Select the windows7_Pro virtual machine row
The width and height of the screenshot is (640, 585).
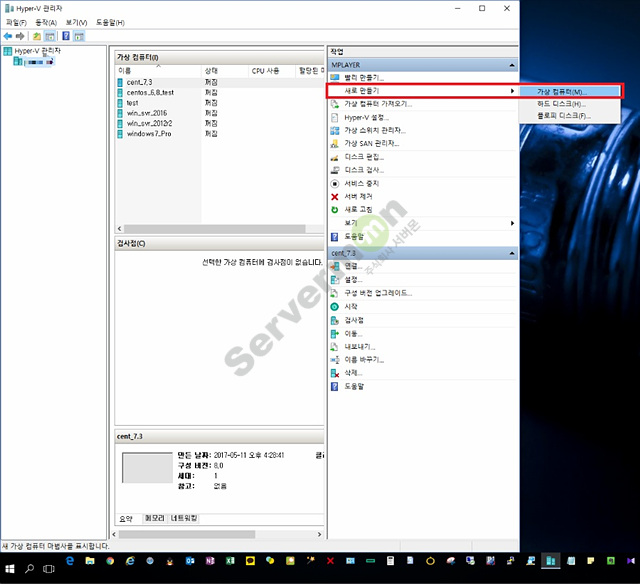pos(220,134)
